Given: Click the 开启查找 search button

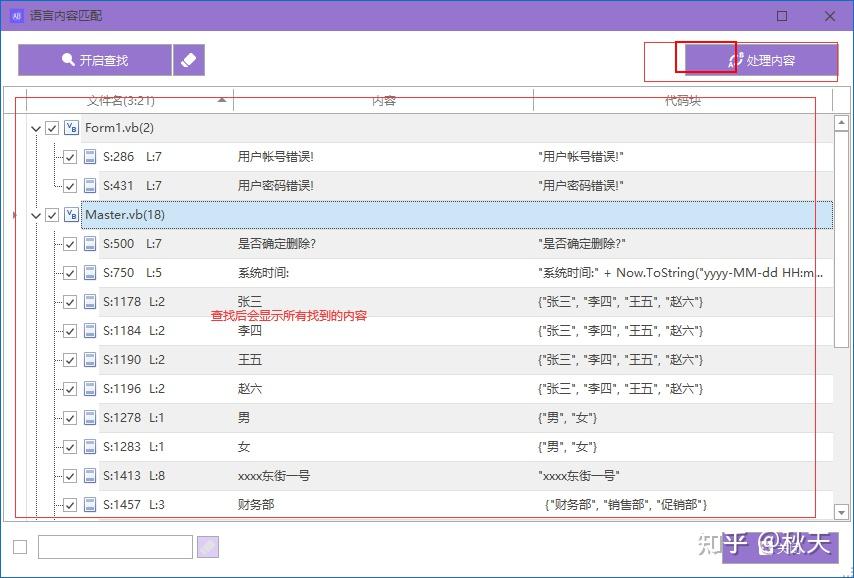Looking at the screenshot, I should (x=95, y=60).
